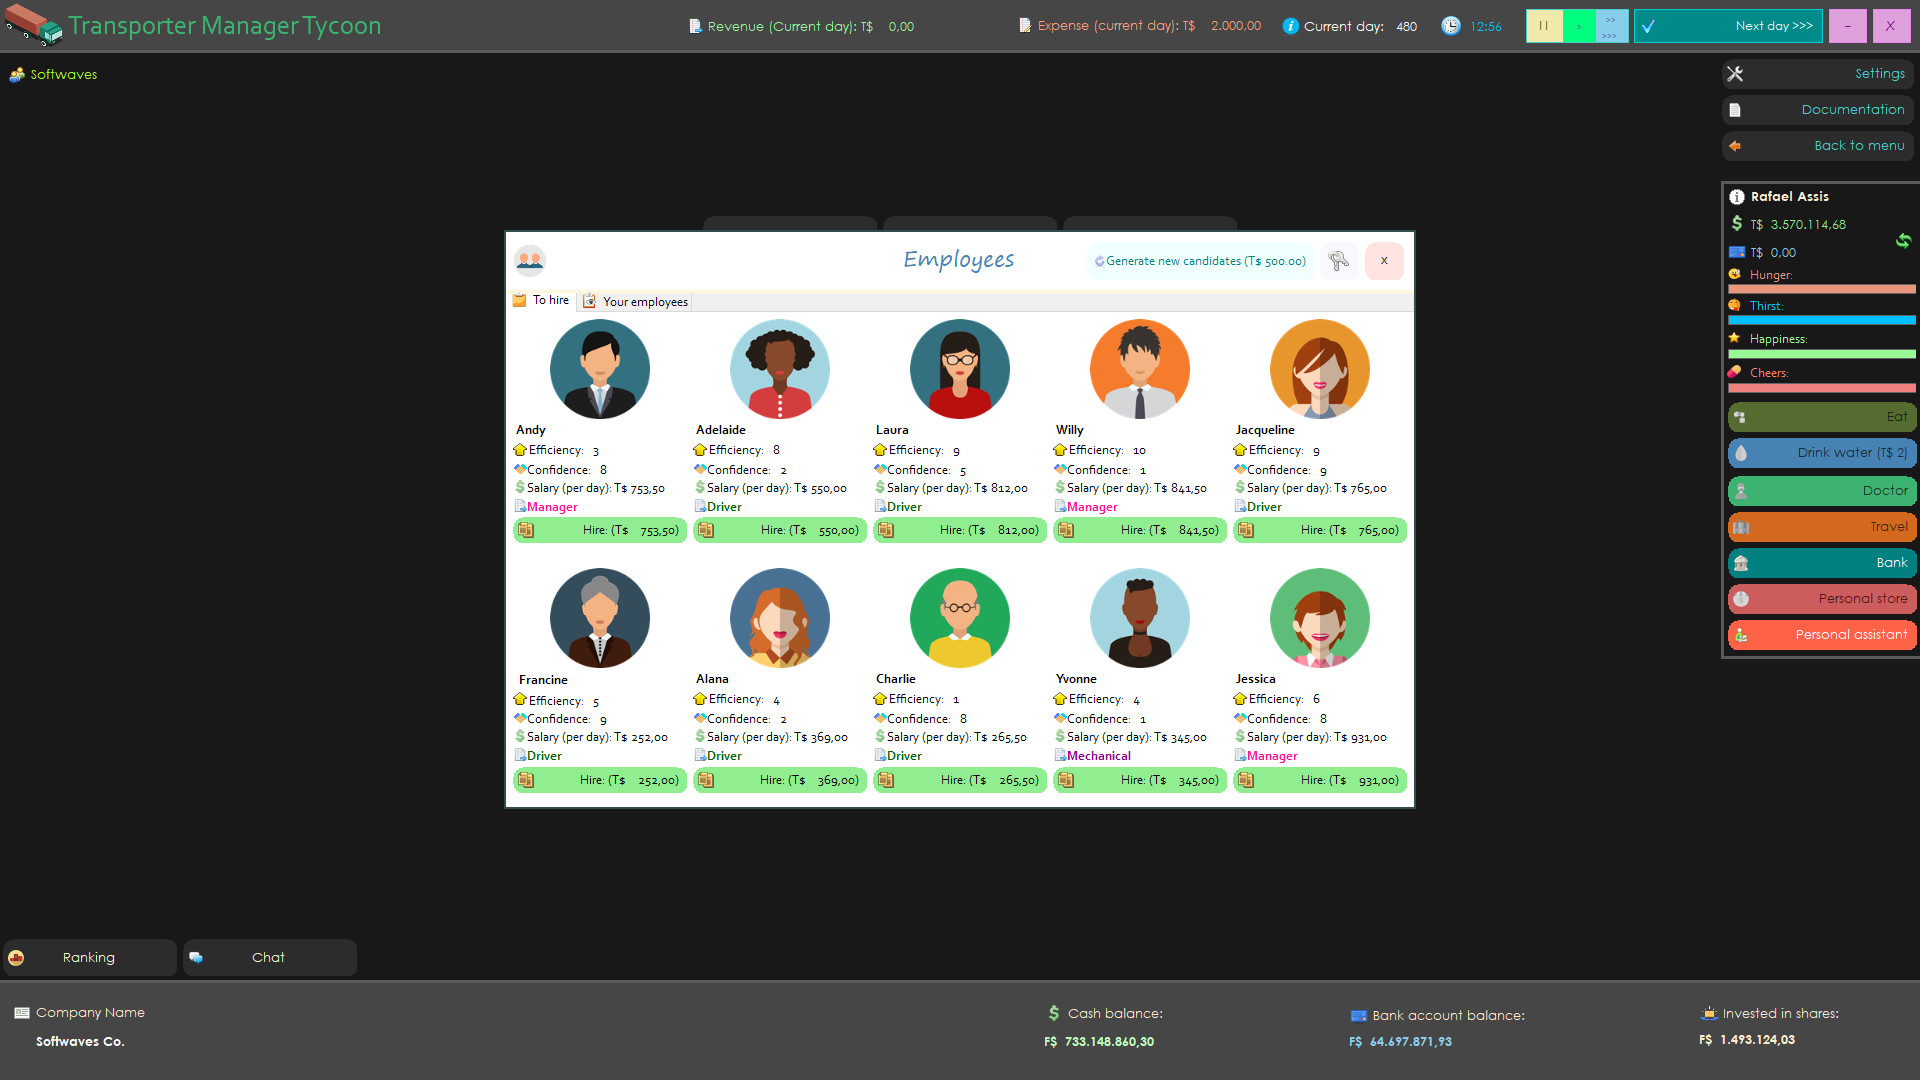Hire Willy for T$ 841,50
1920x1080 pixels.
pyautogui.click(x=1139, y=530)
